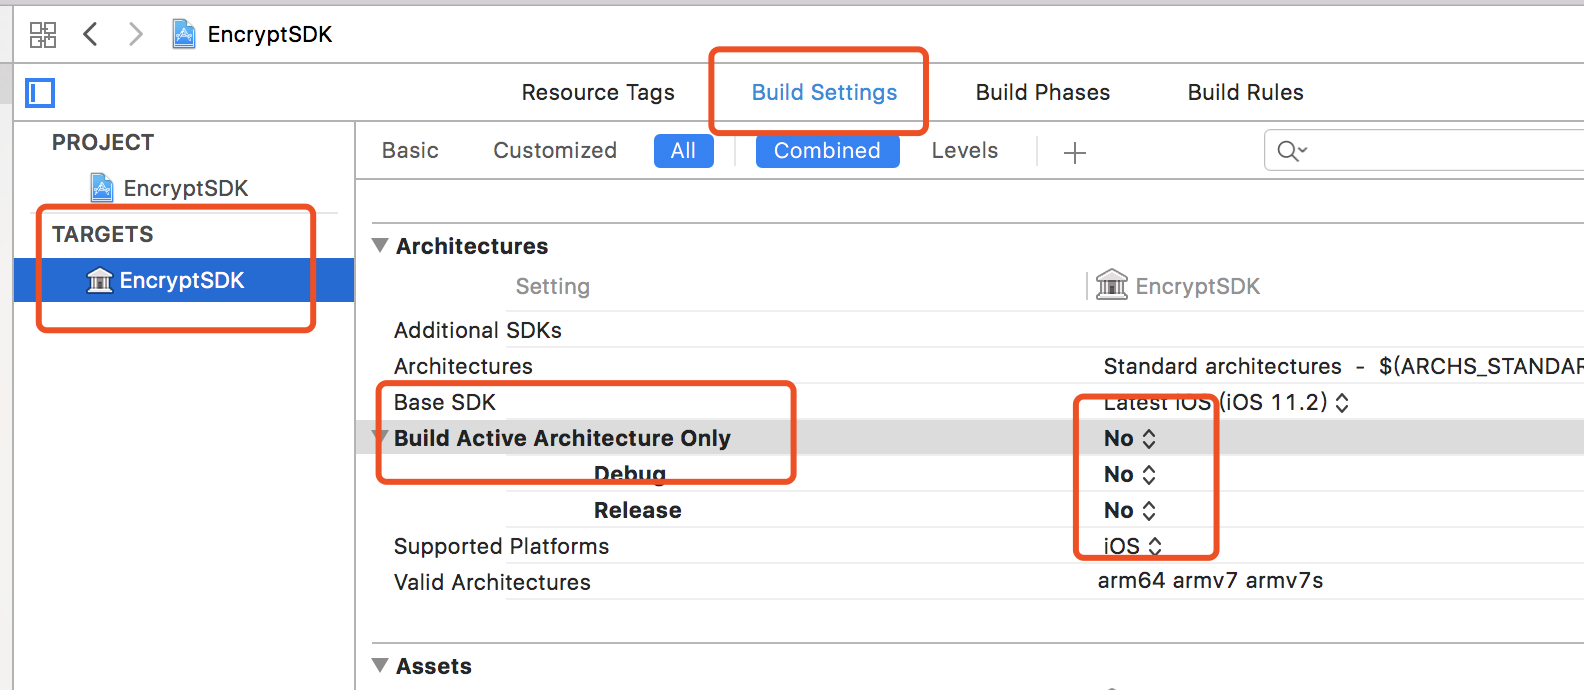Go forward using the right chevron
This screenshot has width=1584, height=690.
pyautogui.click(x=136, y=35)
